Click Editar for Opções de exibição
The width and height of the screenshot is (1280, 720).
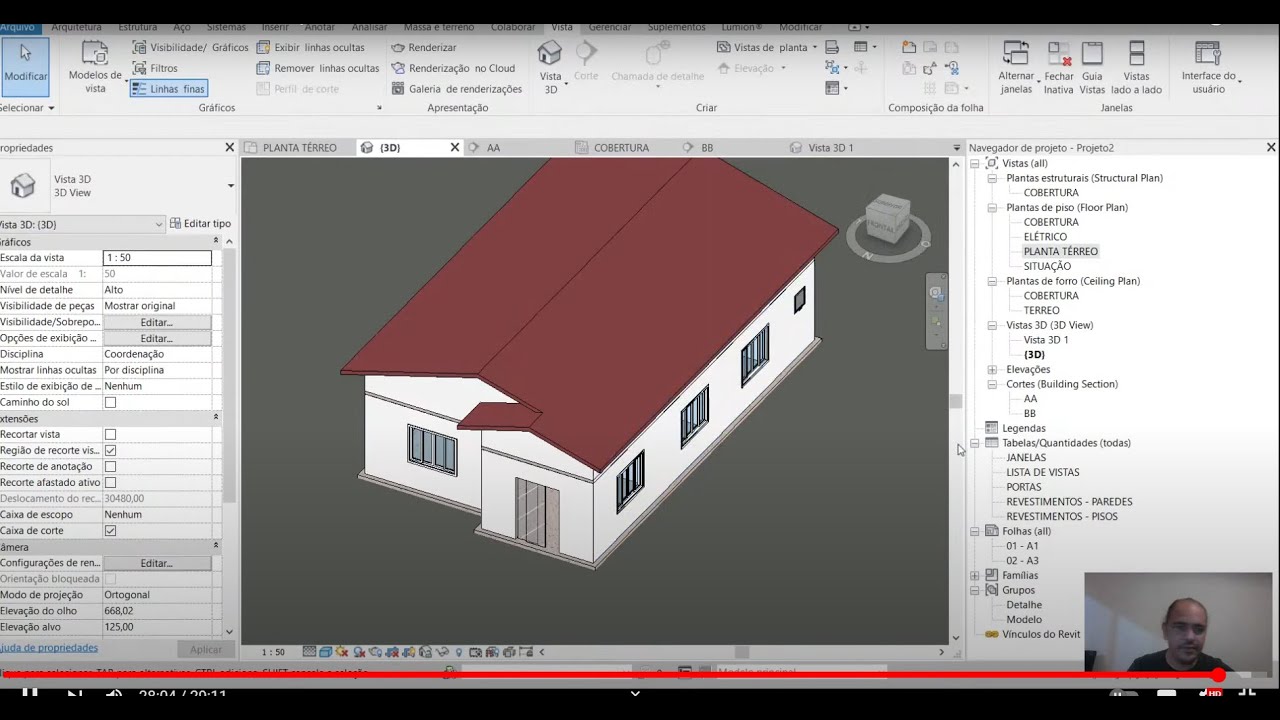tap(157, 338)
